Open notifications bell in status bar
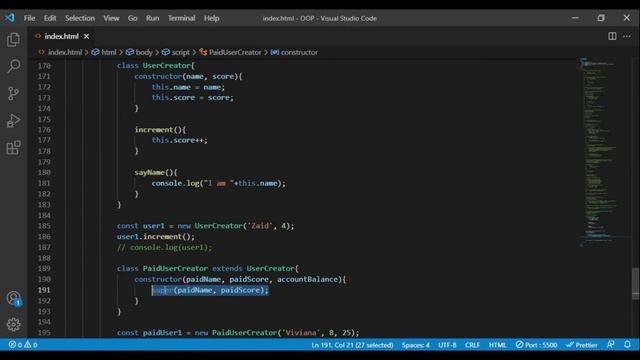The image size is (640, 360). coord(627,345)
